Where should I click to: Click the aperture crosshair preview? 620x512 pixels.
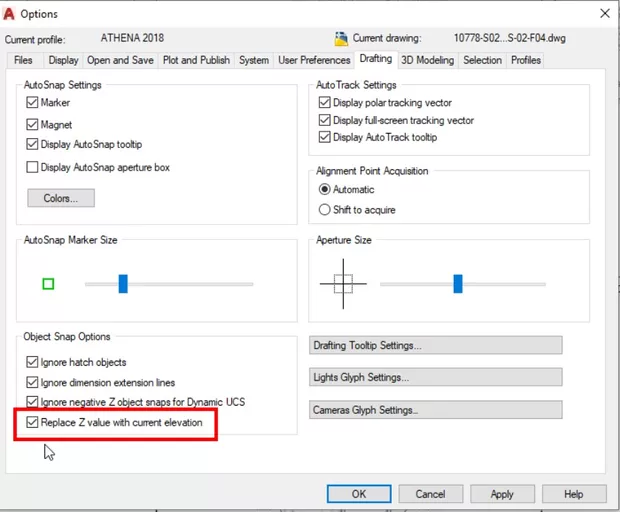(x=343, y=284)
